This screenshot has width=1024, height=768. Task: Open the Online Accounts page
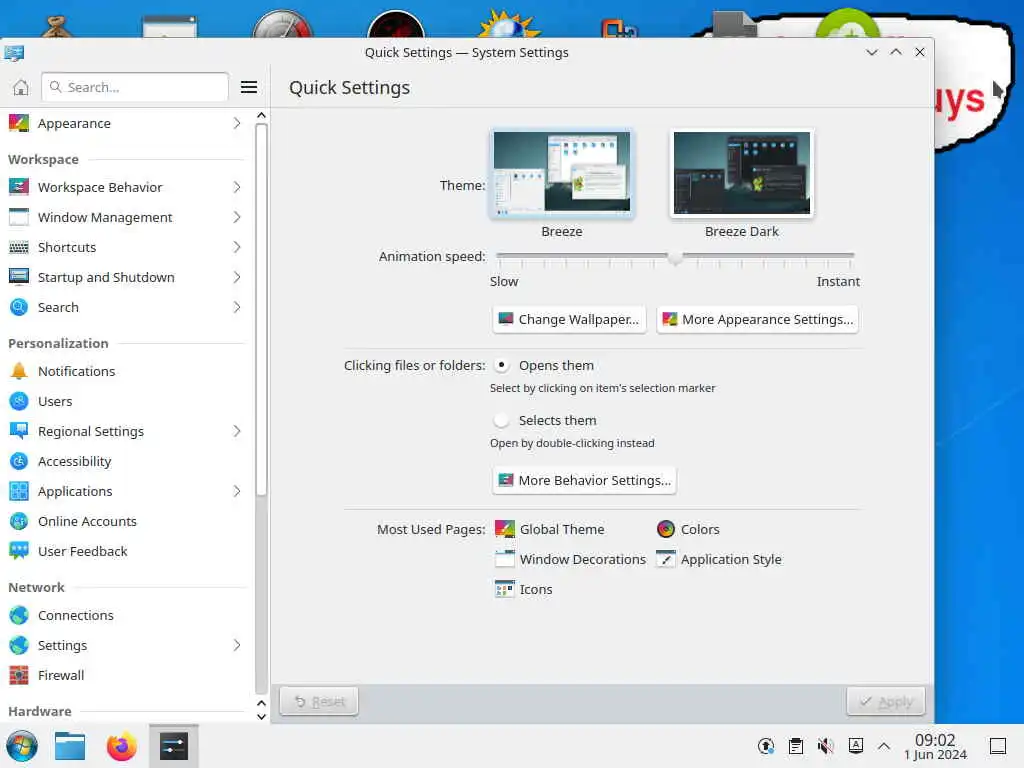pyautogui.click(x=126, y=521)
